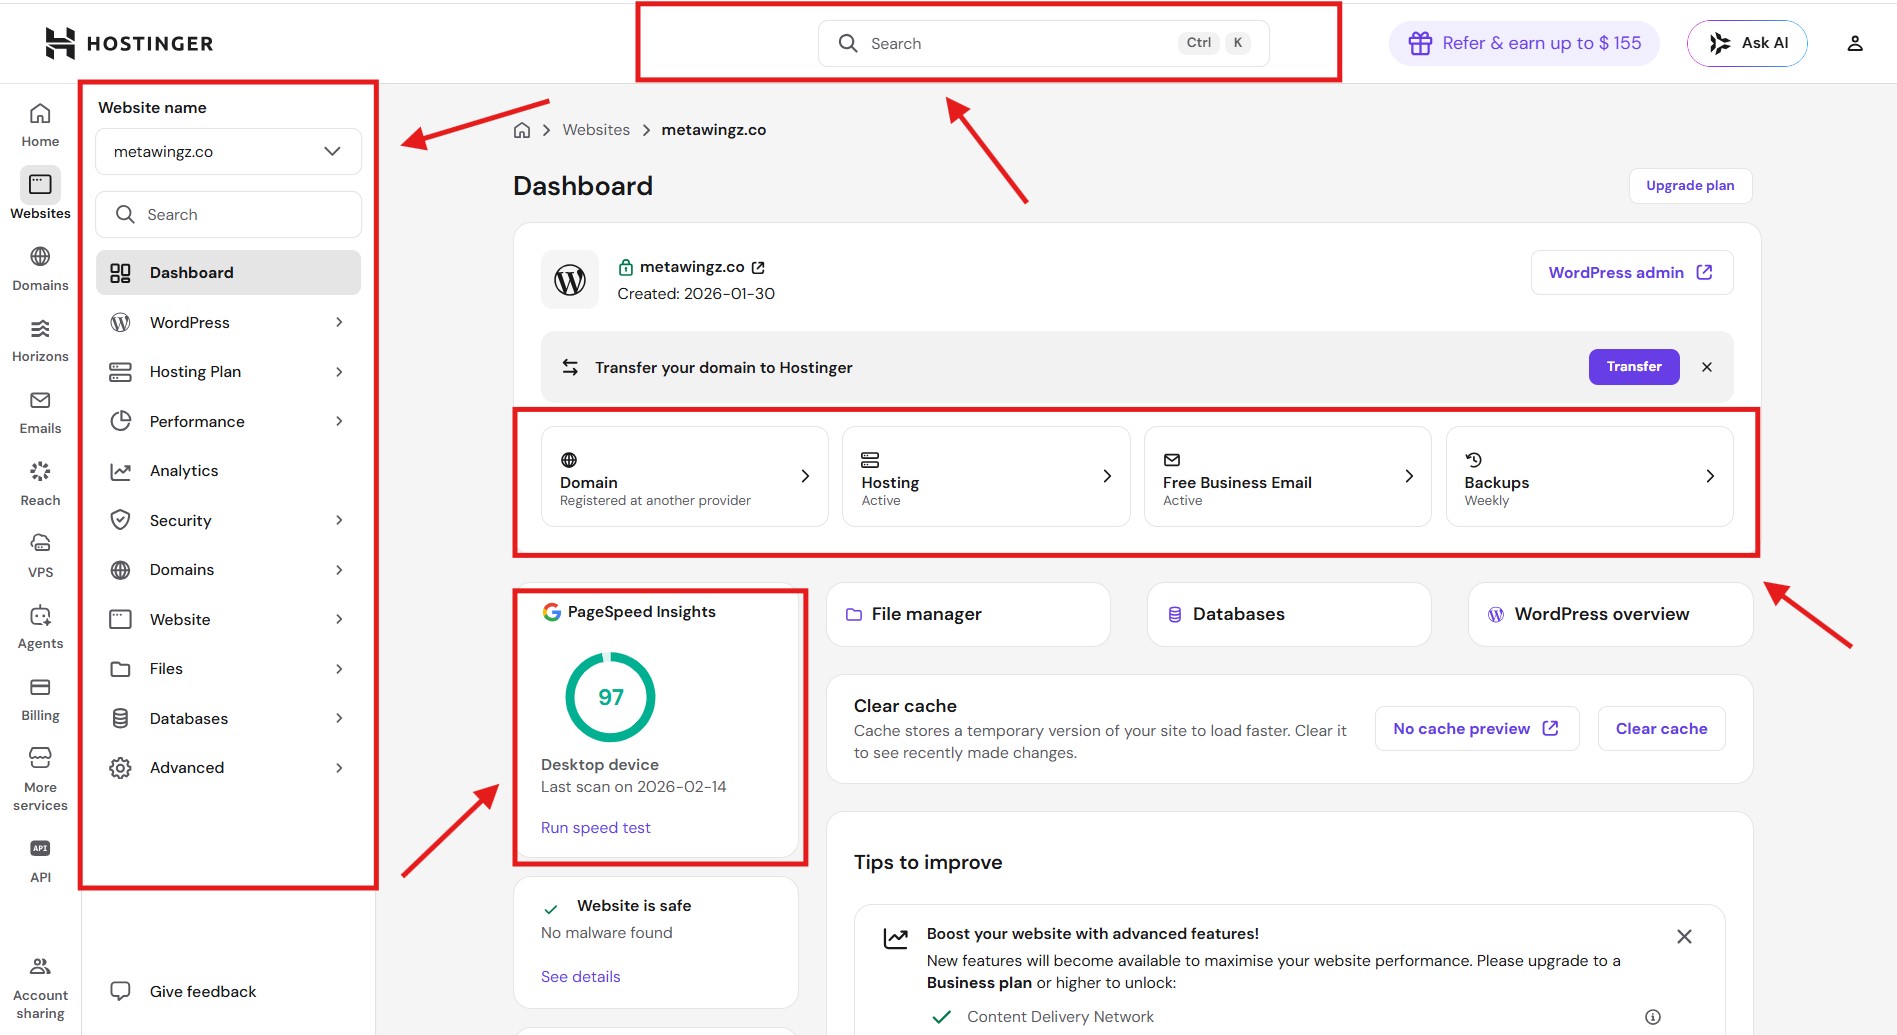Select Dashboard in the sidebar
1897x1035 pixels.
tap(228, 273)
